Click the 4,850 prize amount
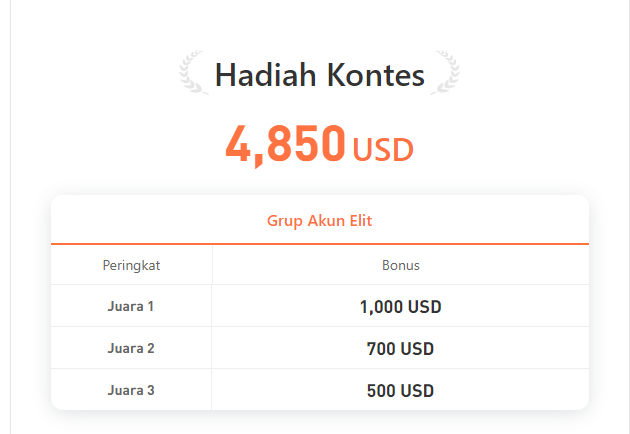630x434 pixels. coord(286,143)
